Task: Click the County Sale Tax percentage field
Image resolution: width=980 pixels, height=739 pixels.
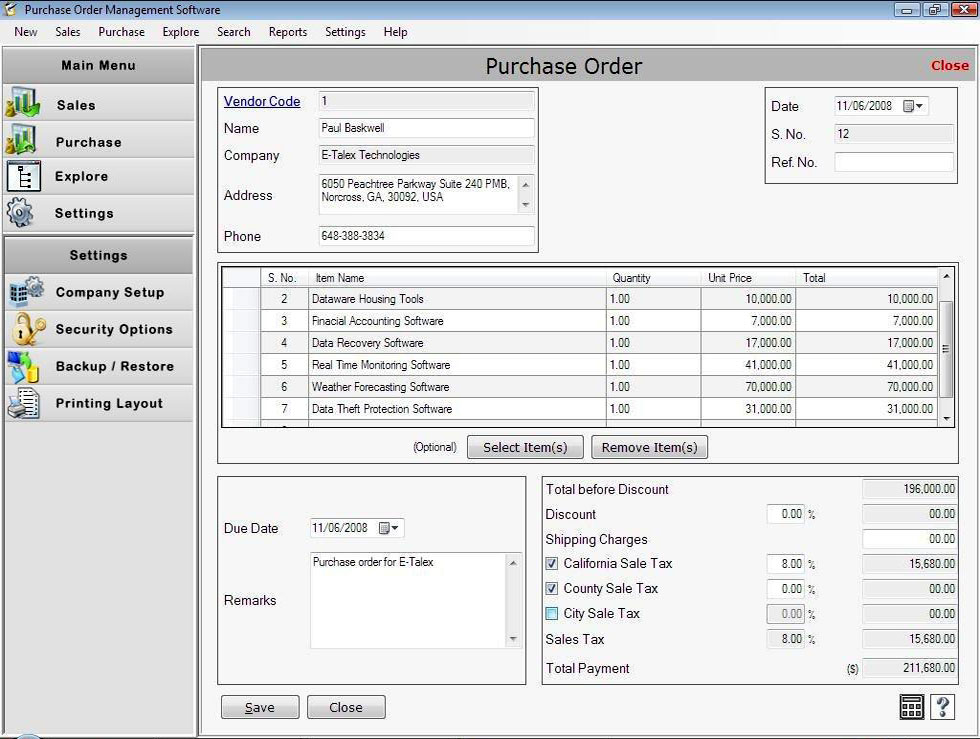Action: pyautogui.click(x=786, y=588)
